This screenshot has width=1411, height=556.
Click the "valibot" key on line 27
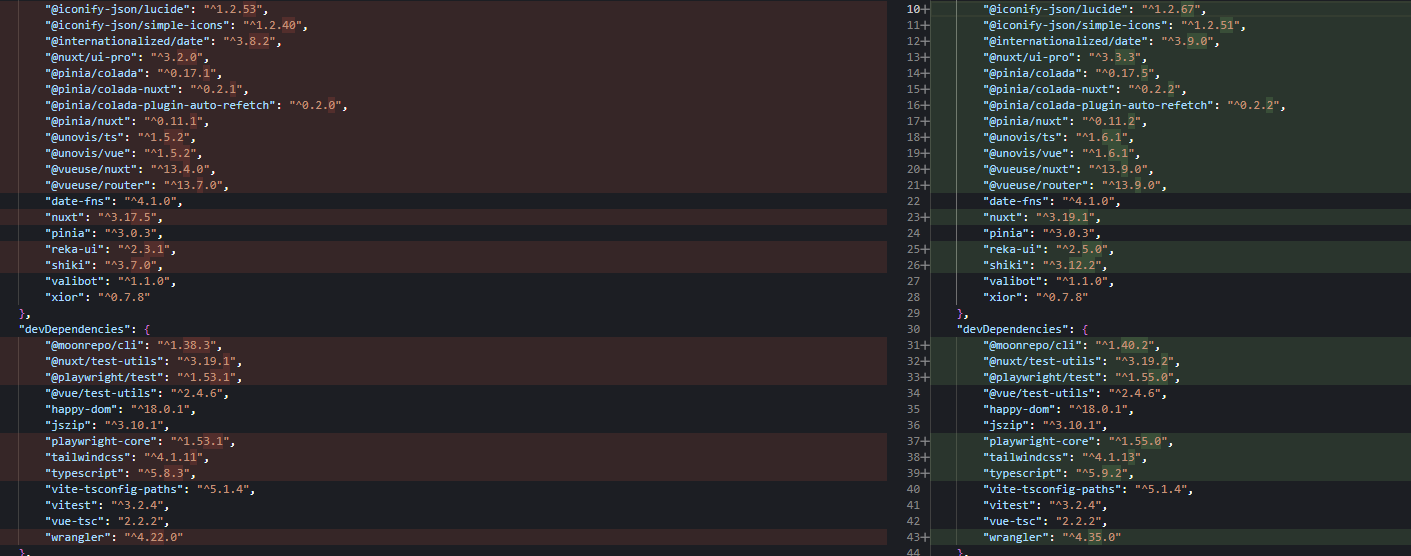point(1013,281)
